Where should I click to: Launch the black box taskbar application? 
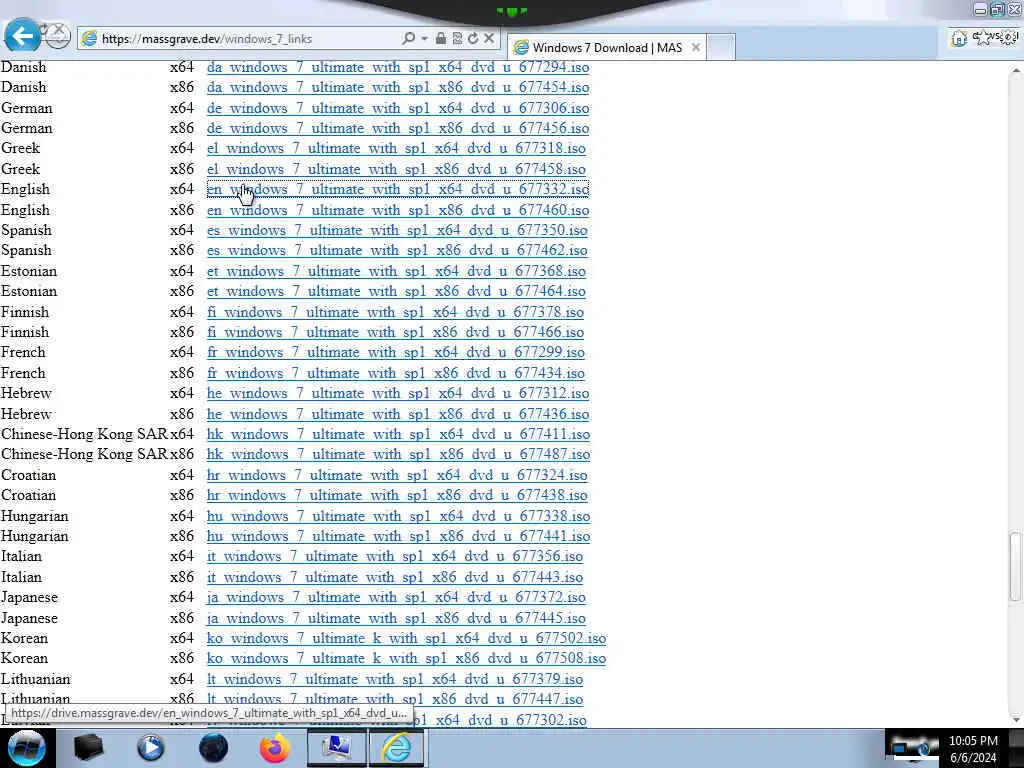pos(88,748)
